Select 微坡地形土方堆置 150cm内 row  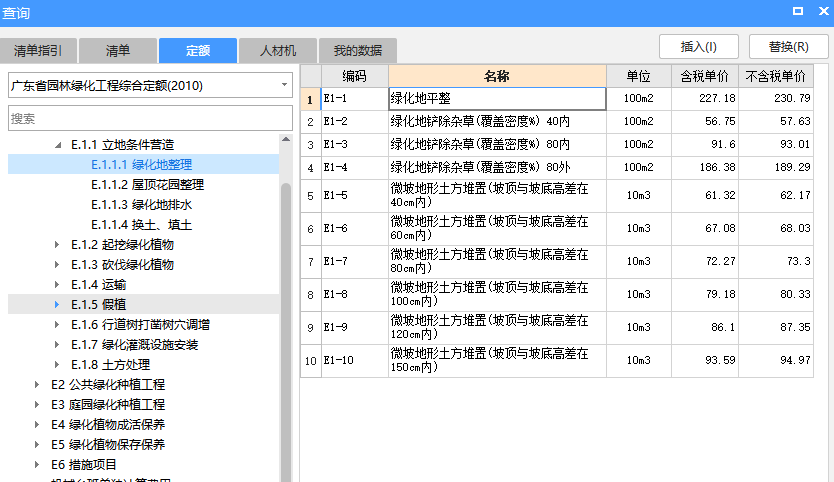[x=557, y=361]
